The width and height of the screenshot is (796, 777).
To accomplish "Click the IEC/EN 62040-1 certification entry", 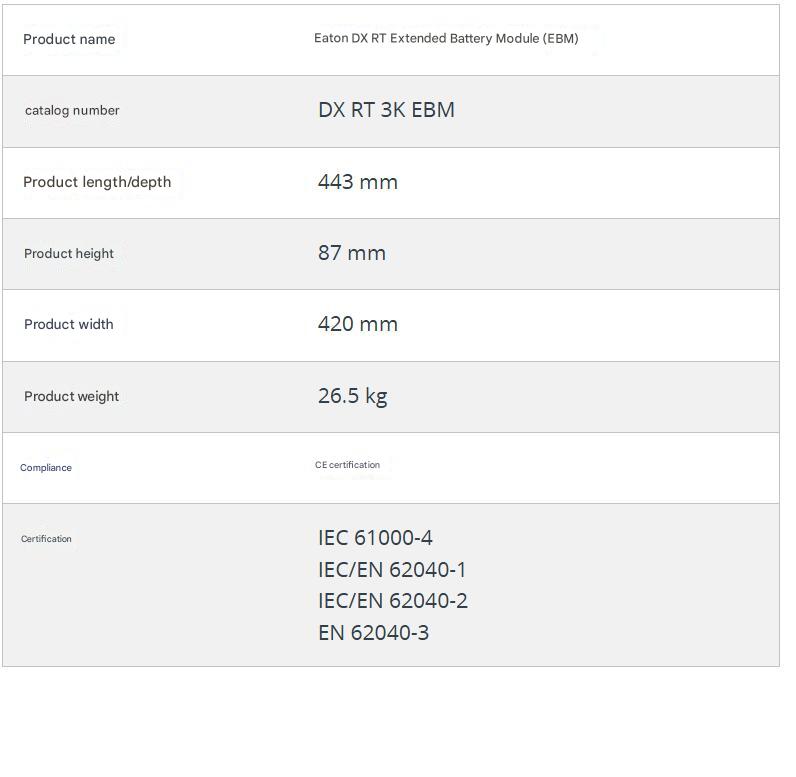I will point(392,570).
